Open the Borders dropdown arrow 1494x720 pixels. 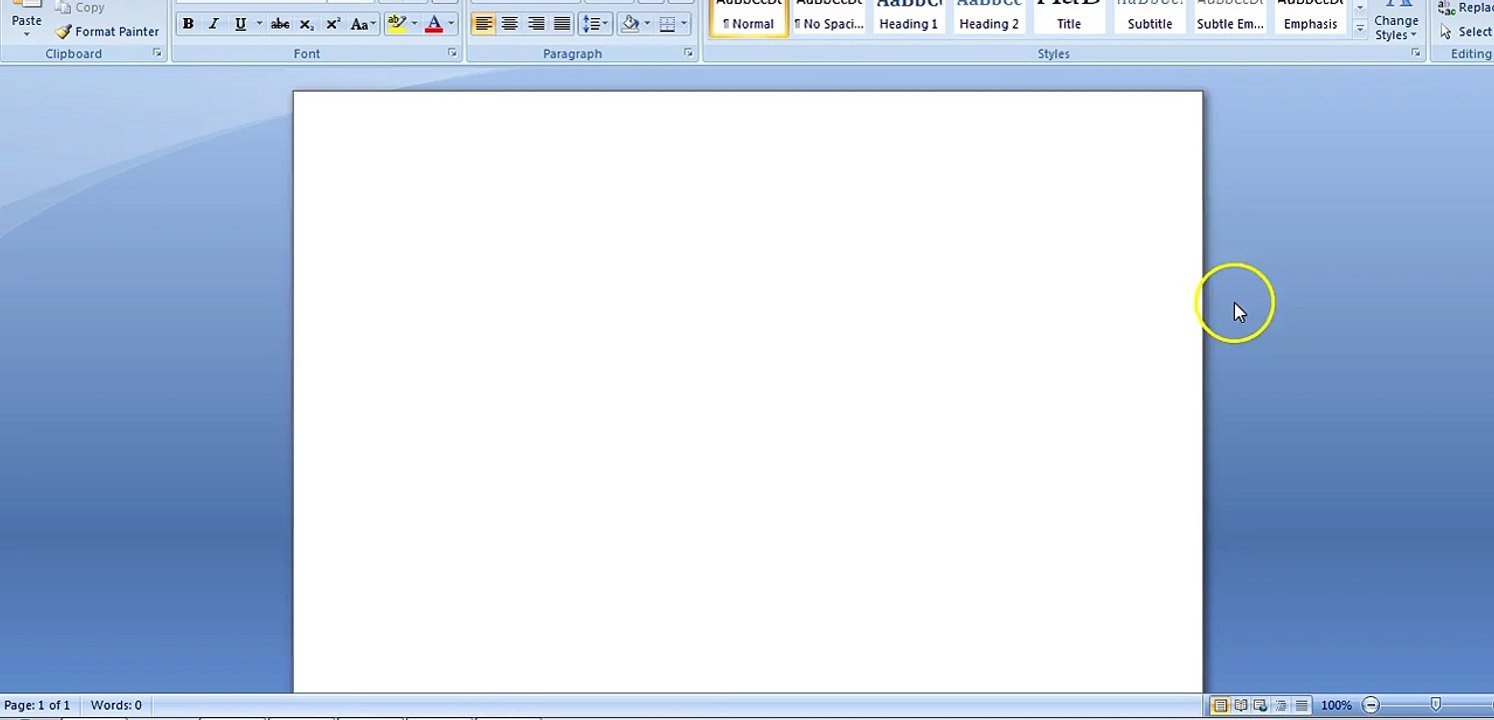[684, 24]
